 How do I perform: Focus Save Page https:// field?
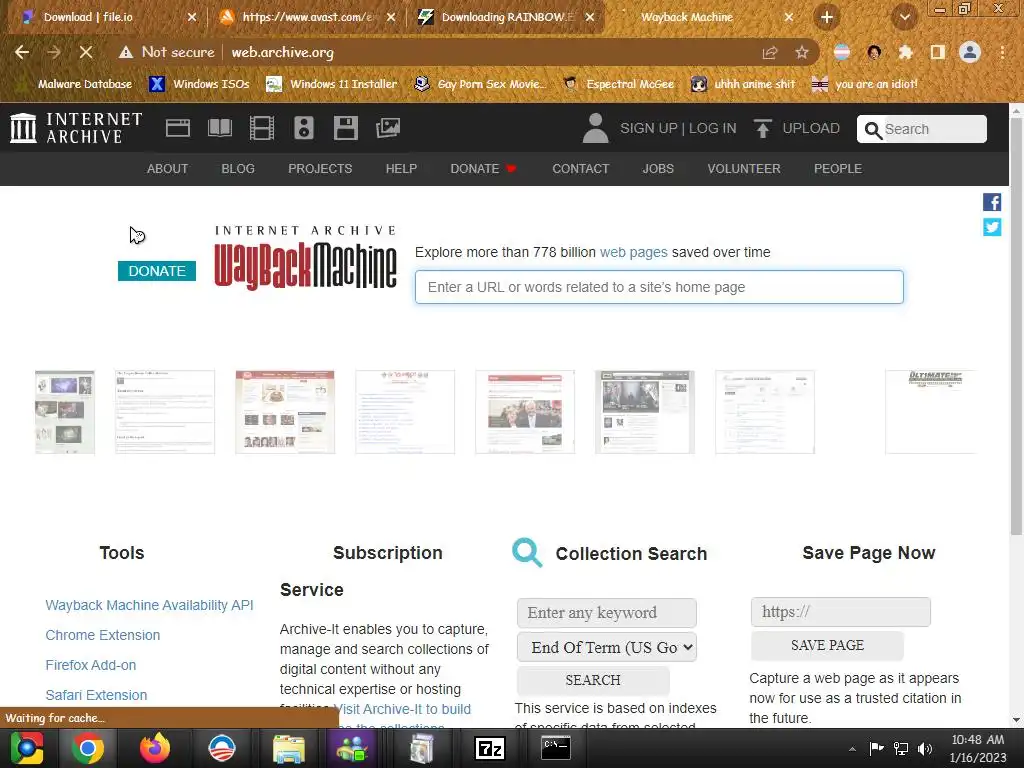840,612
